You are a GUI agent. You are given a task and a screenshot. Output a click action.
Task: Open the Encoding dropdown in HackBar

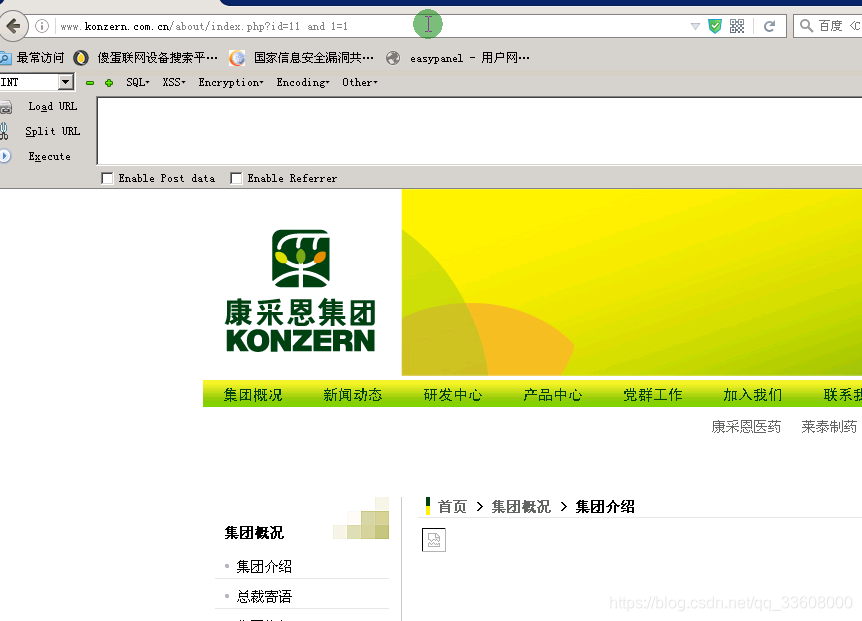click(302, 82)
